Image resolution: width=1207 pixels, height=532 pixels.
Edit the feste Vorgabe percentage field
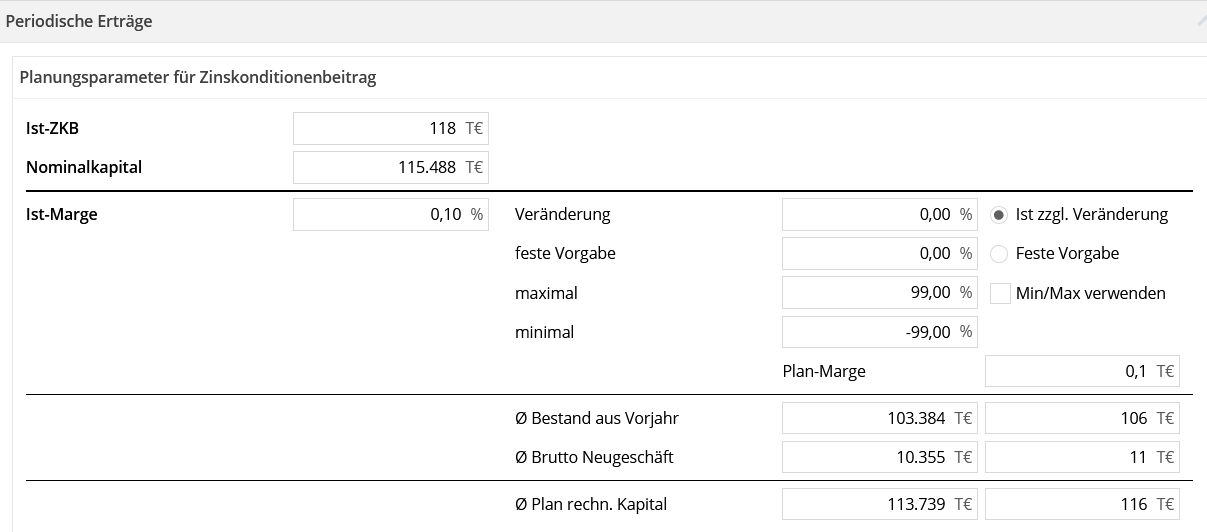[x=879, y=254]
